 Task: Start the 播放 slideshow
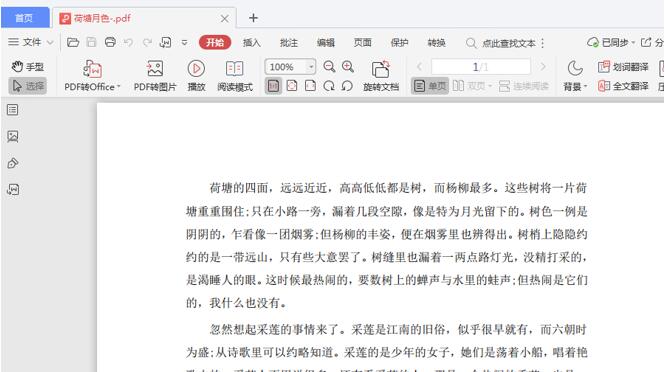point(196,76)
